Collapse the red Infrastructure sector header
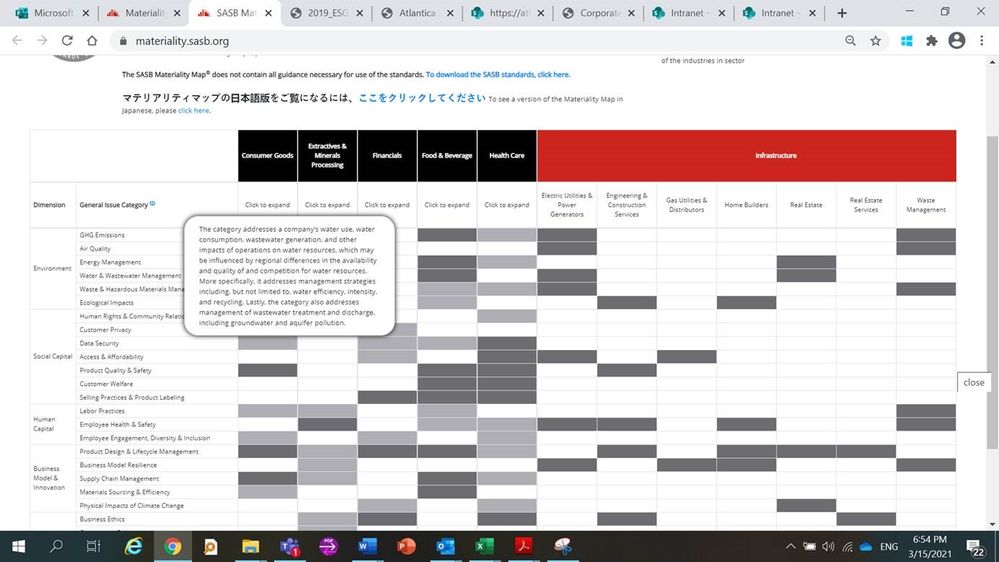999x562 pixels. (x=747, y=155)
